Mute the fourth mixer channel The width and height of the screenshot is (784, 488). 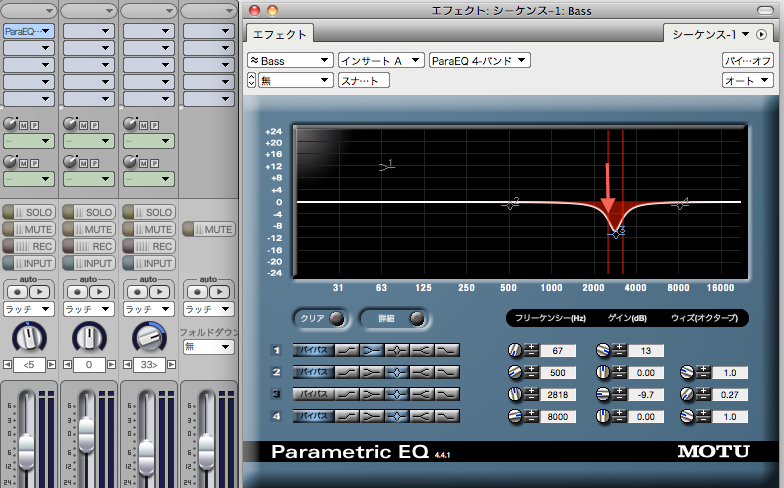[208, 229]
